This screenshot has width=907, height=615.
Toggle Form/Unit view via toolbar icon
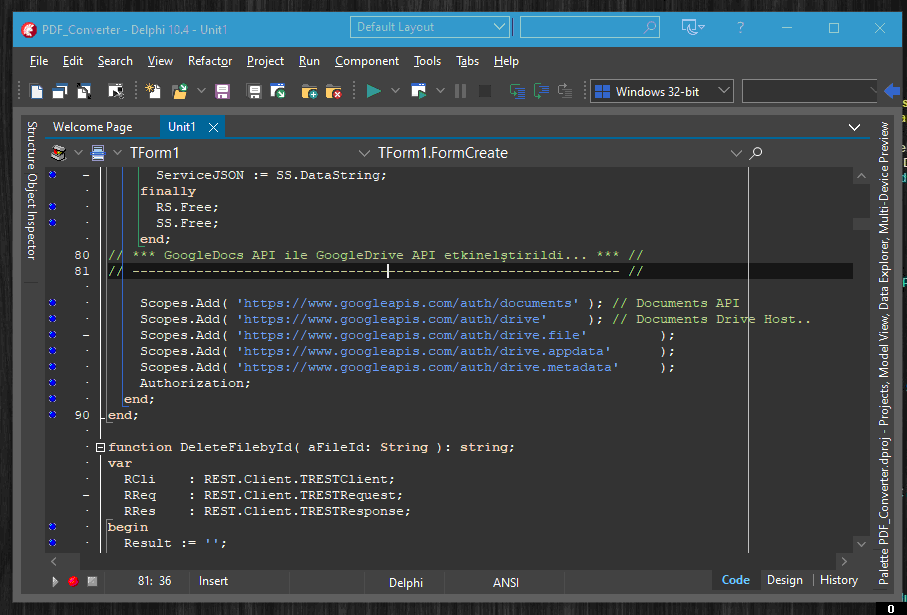tap(84, 91)
